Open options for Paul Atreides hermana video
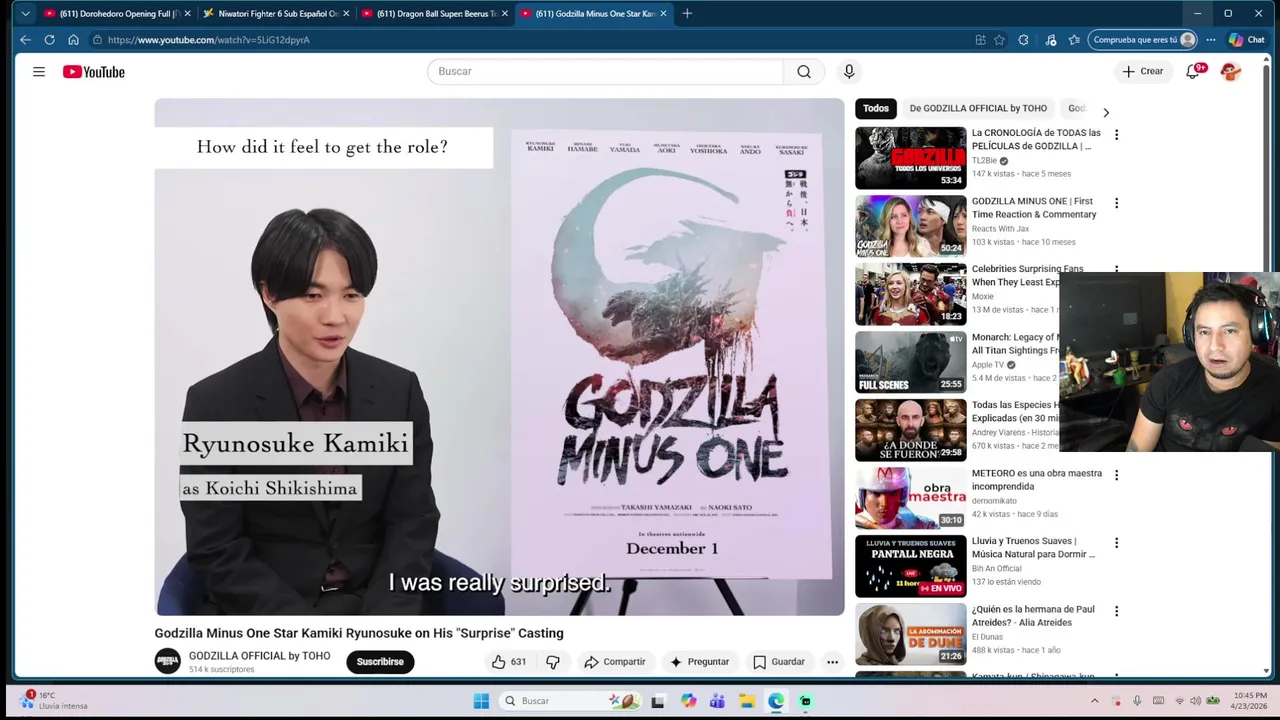 click(x=1116, y=611)
